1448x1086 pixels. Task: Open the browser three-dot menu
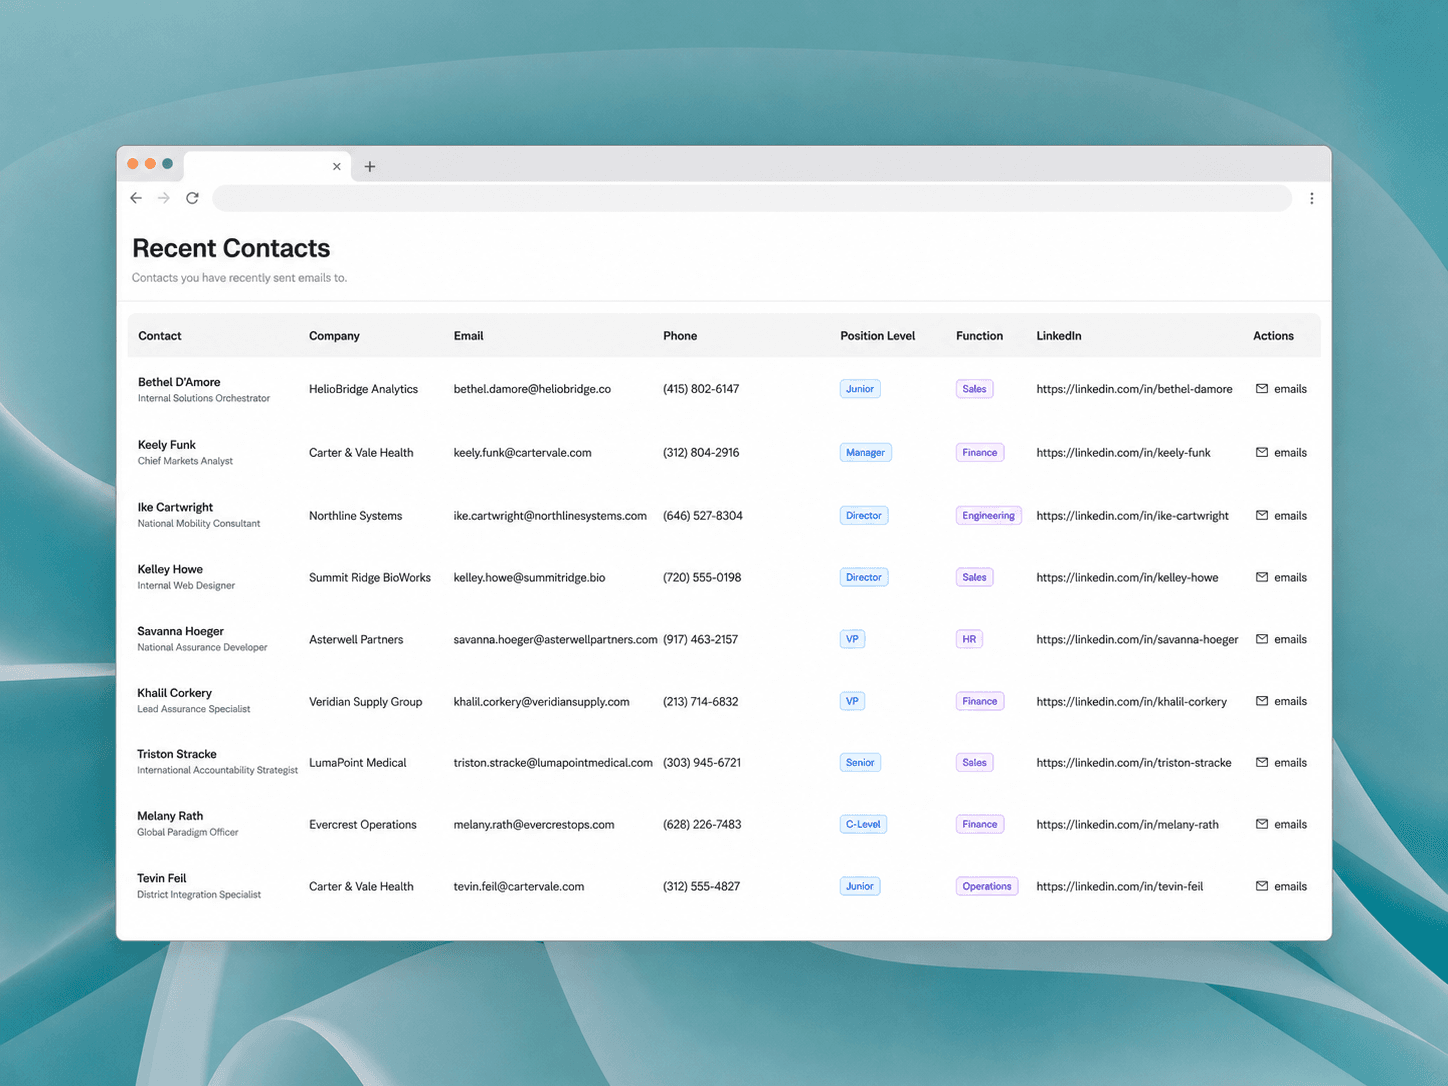coord(1311,198)
